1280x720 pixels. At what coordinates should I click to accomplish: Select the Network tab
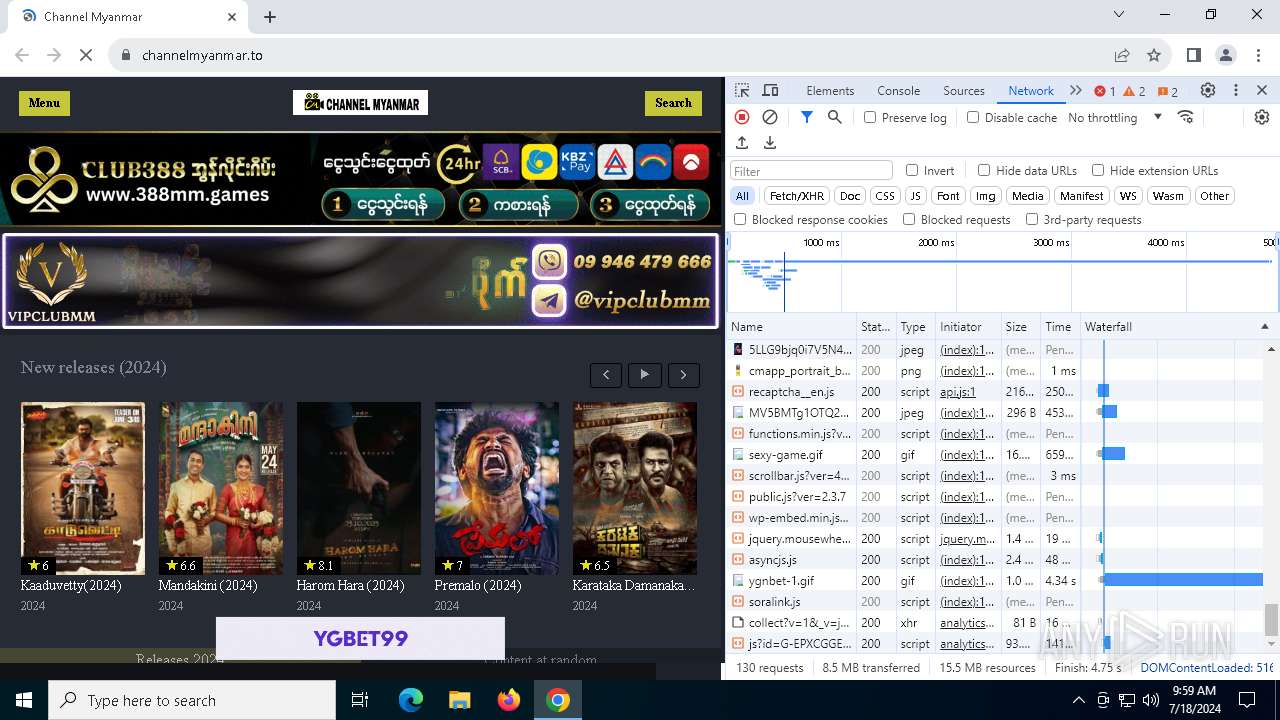(1031, 90)
